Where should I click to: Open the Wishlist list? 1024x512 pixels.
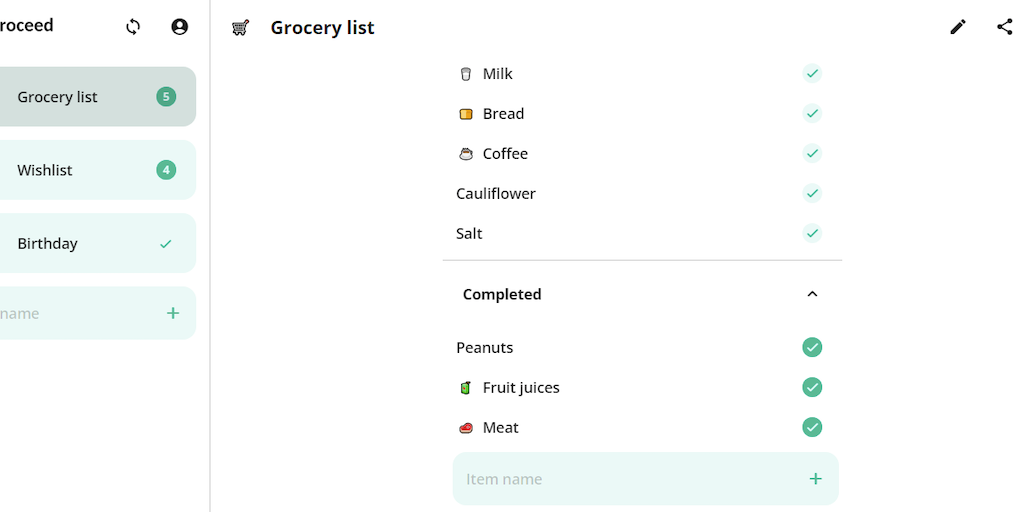point(45,170)
